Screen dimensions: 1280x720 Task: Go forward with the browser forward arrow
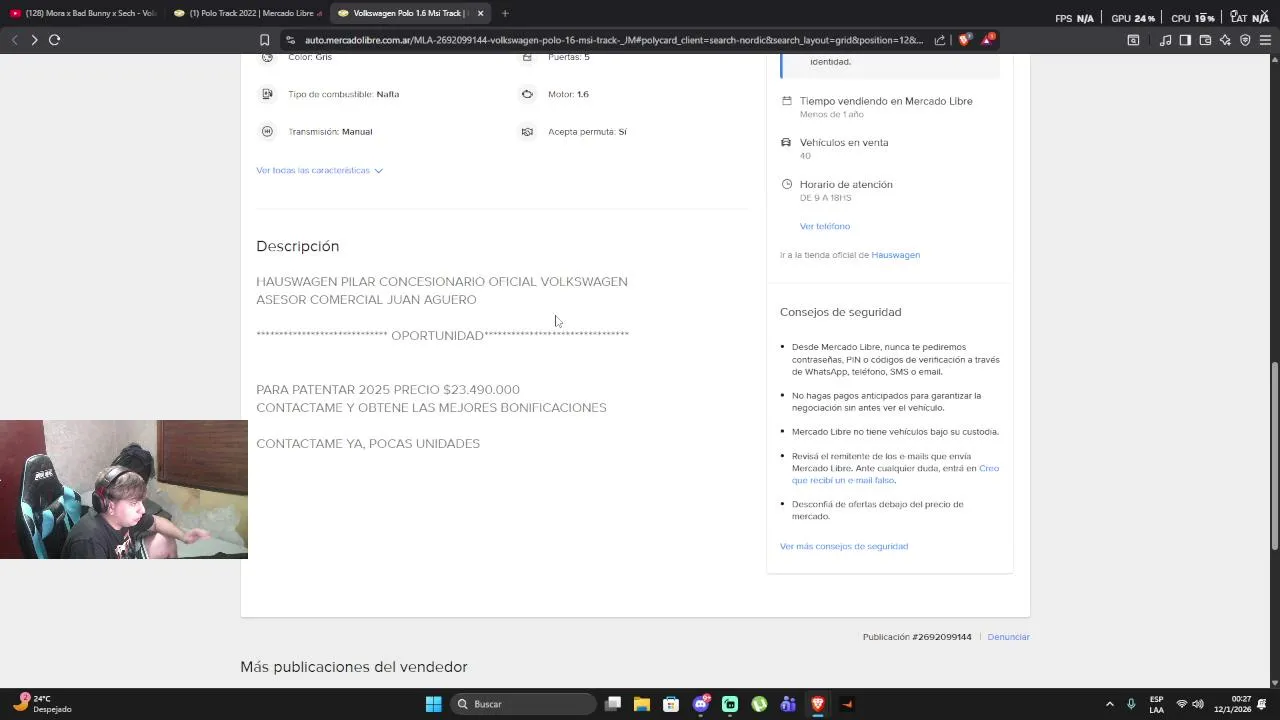click(34, 40)
